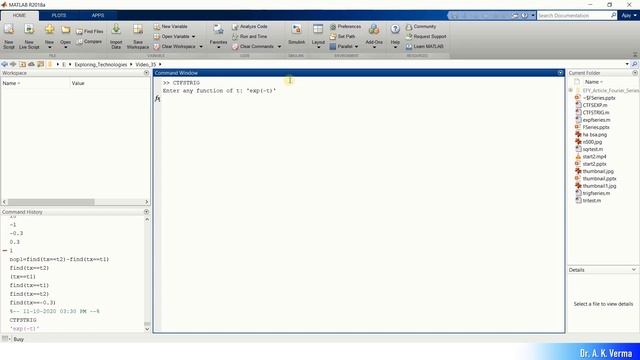Screen dimensions: 640x360
Task: Select expfseries.m file
Action: pyautogui.click(x=596, y=120)
